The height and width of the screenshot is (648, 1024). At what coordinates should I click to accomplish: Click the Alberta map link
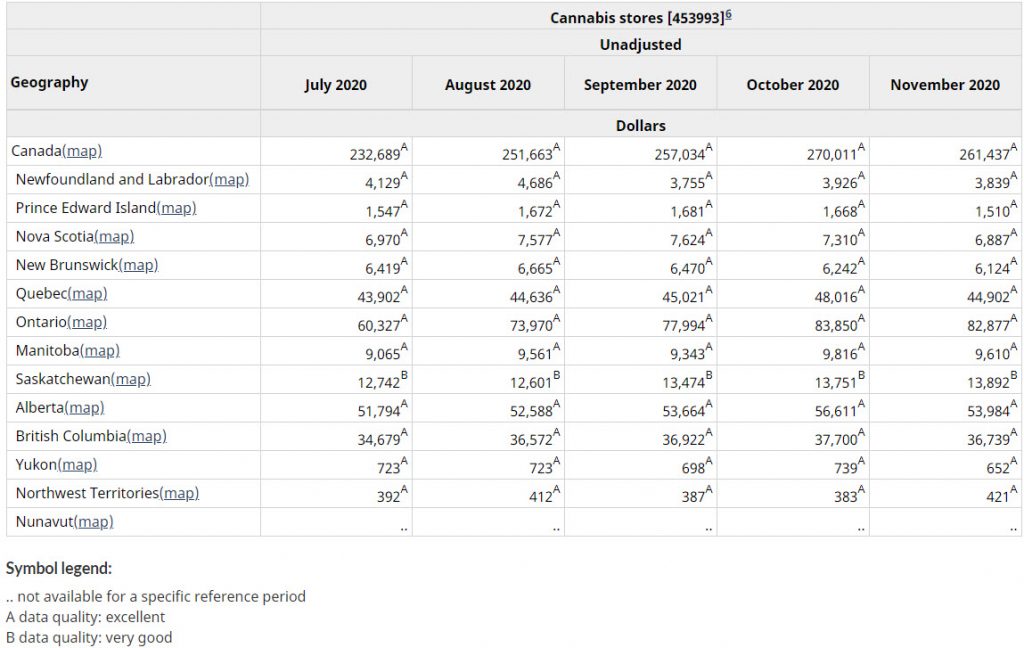point(84,408)
